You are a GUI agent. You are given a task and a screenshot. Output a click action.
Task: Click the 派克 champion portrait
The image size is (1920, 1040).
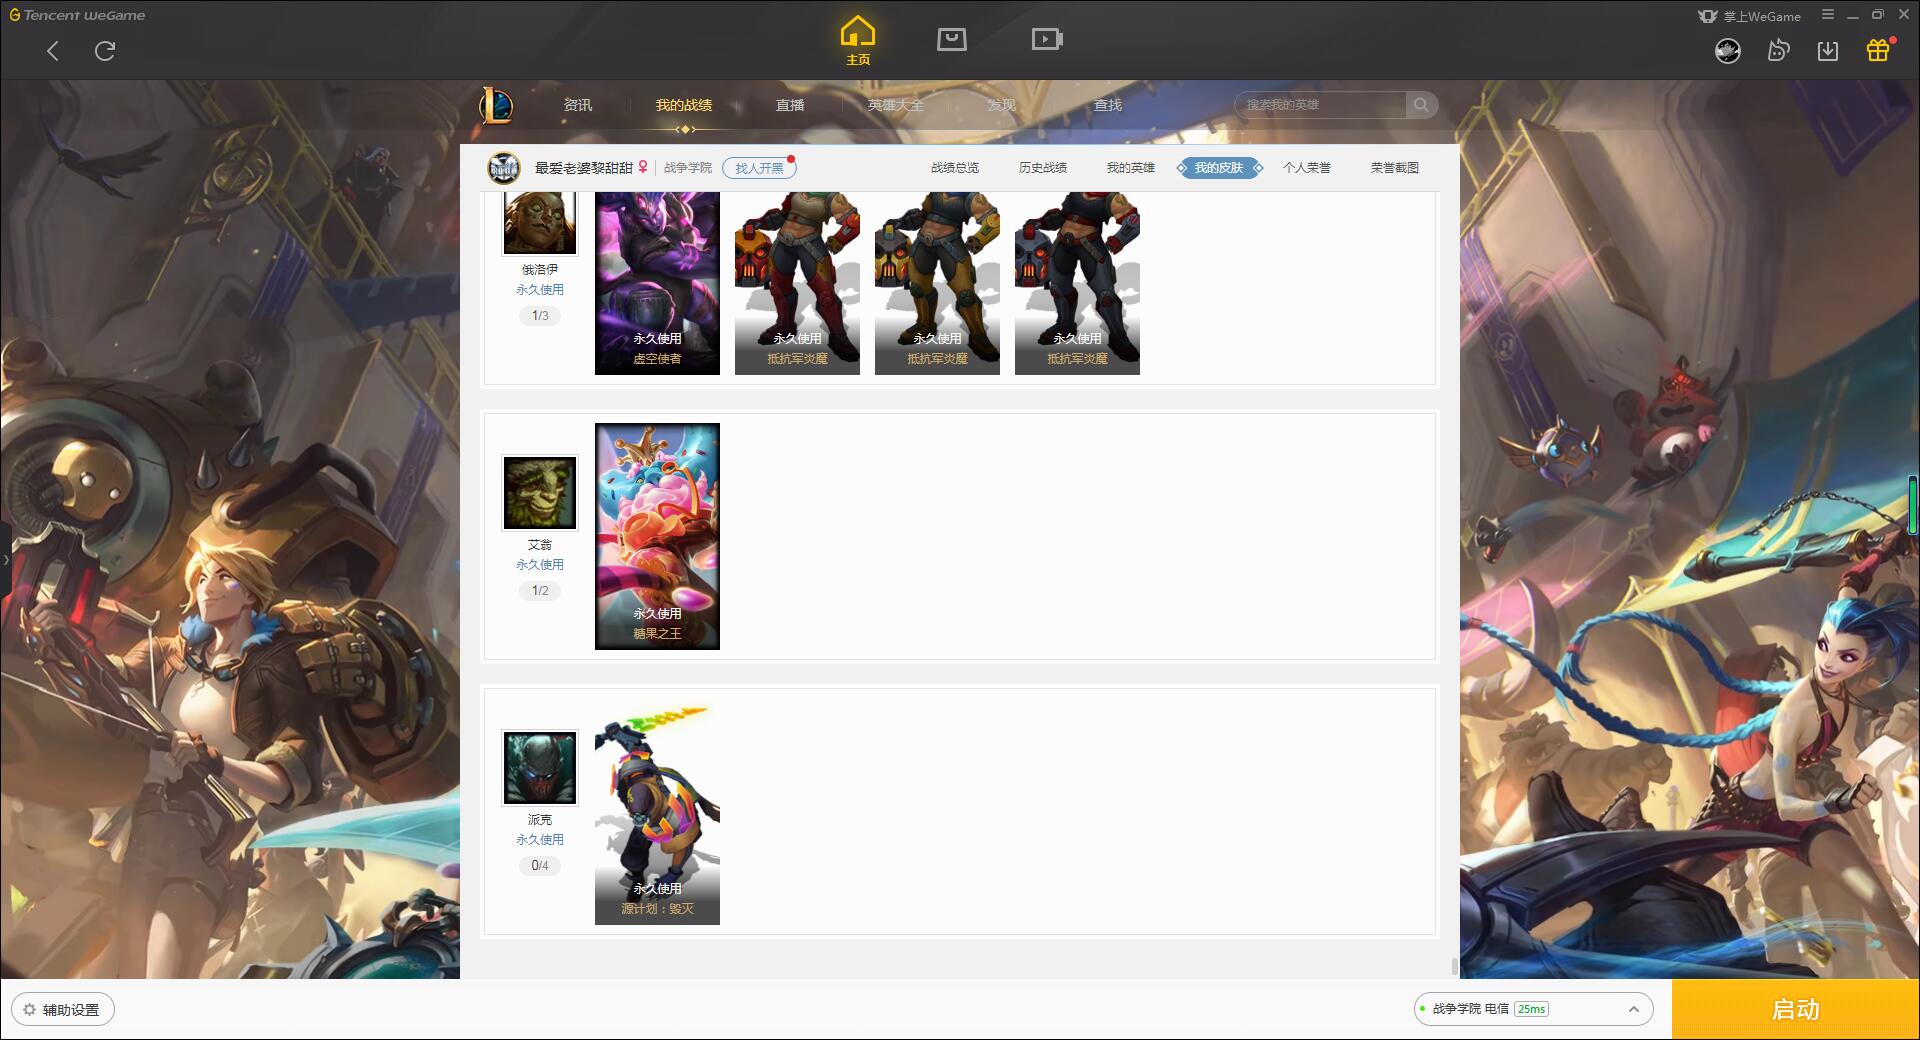[540, 768]
